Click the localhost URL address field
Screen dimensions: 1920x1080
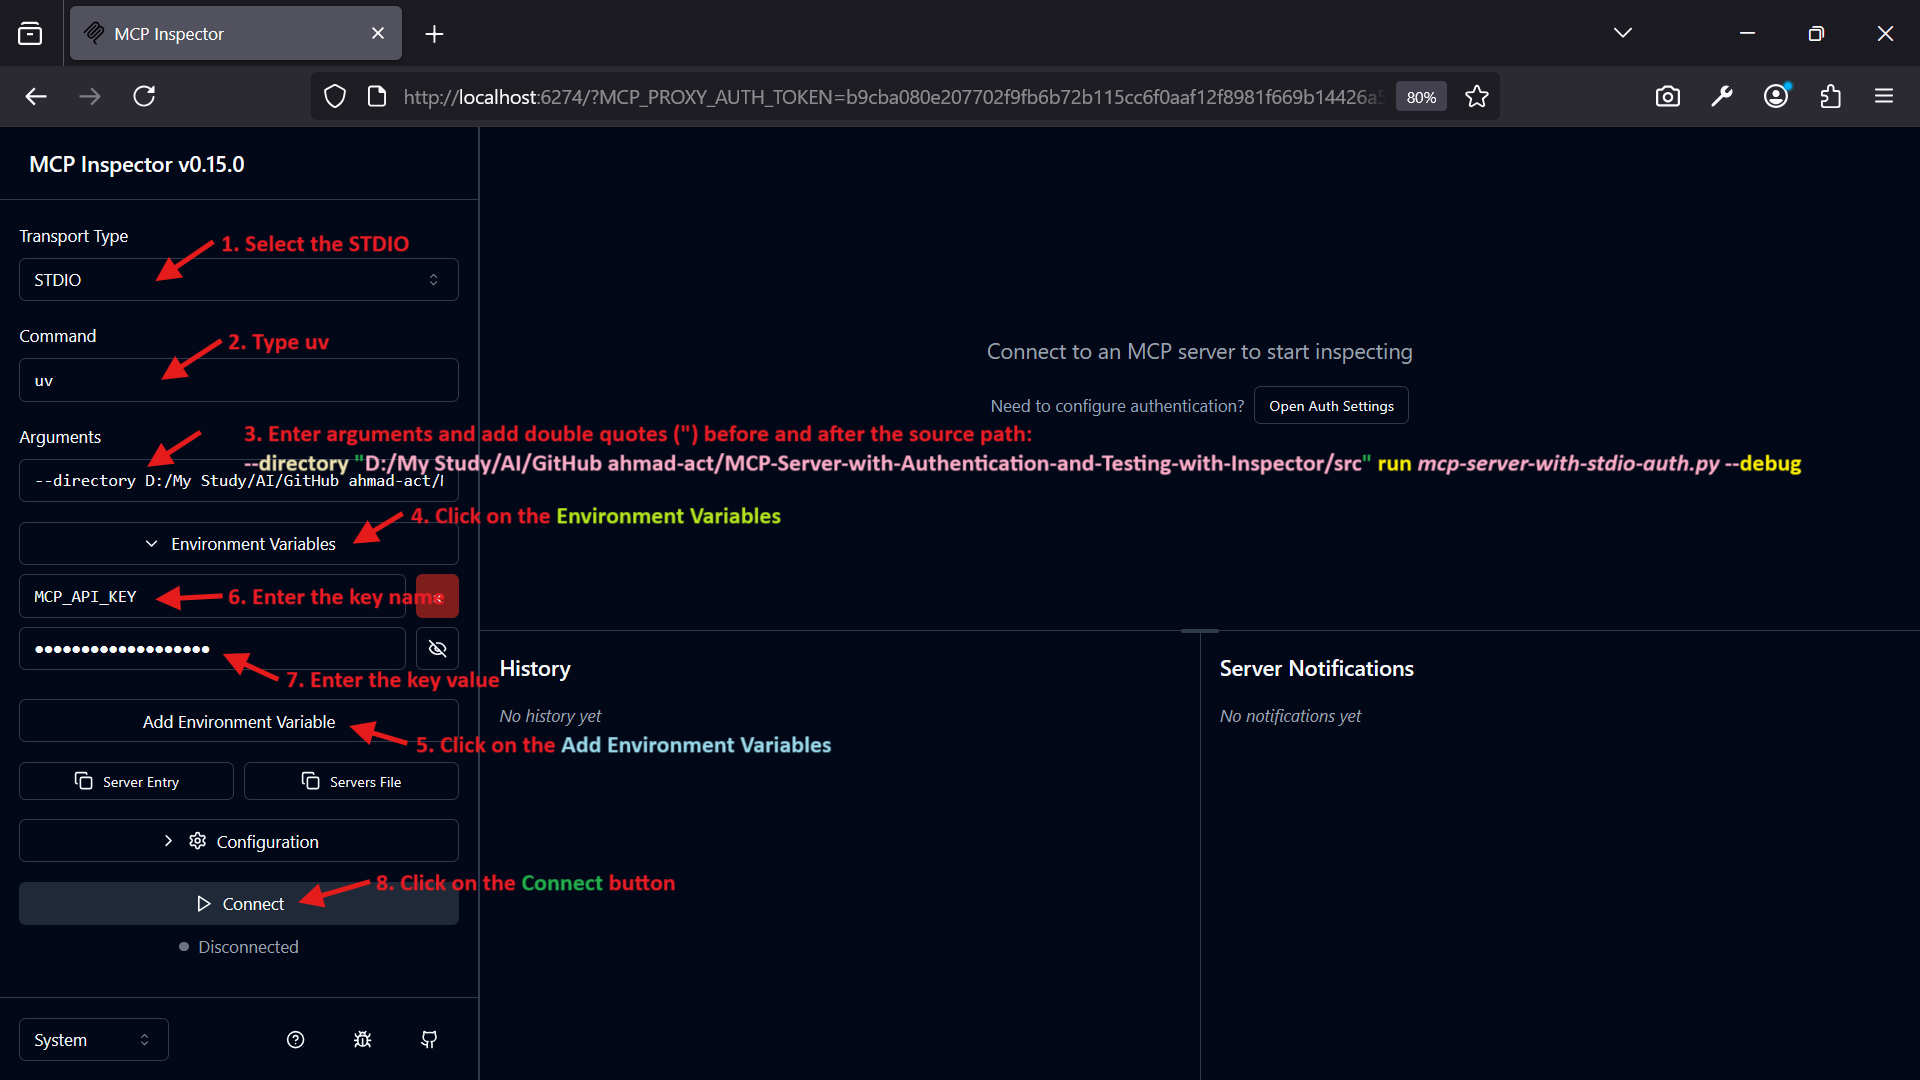(x=892, y=97)
